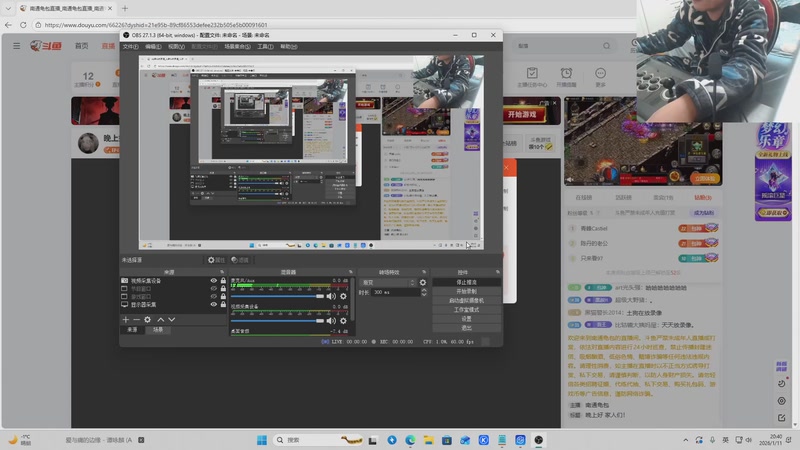The width and height of the screenshot is (800, 450).
Task: Open transition properties gear beside 渐变
Action: click(422, 283)
